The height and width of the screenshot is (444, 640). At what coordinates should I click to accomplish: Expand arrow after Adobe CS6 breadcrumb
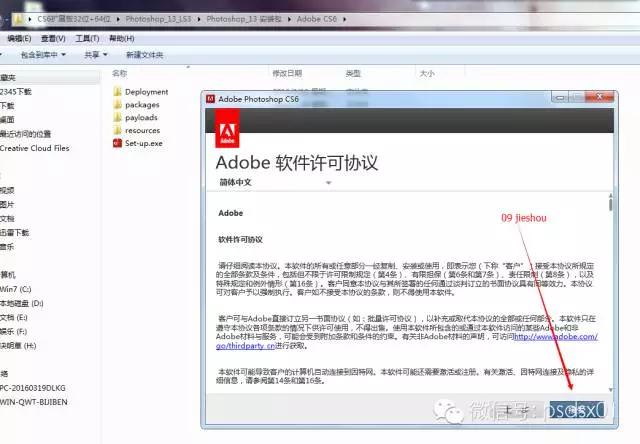[344, 19]
